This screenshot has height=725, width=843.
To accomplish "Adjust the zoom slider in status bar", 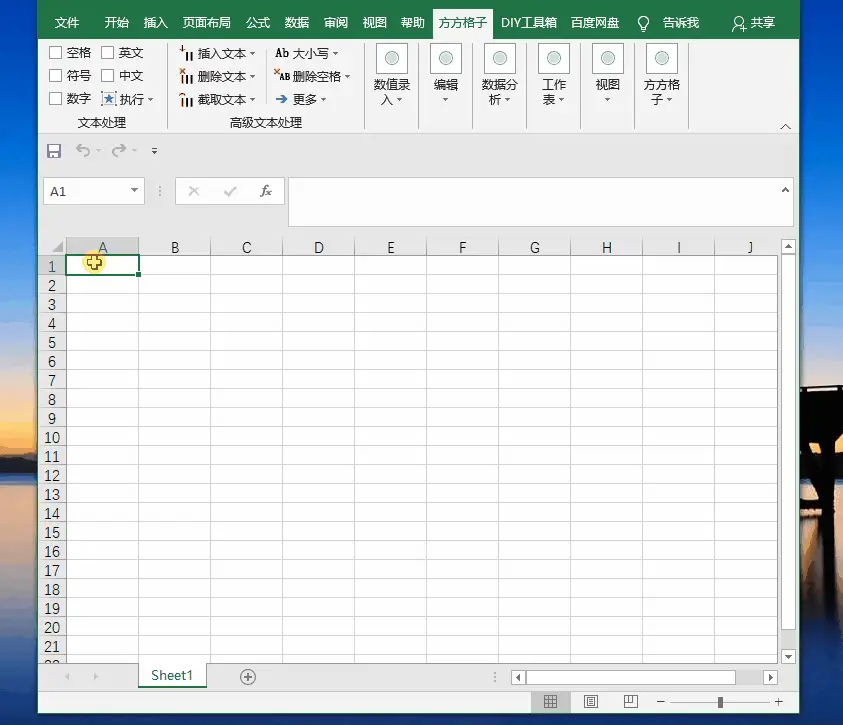I will (718, 702).
